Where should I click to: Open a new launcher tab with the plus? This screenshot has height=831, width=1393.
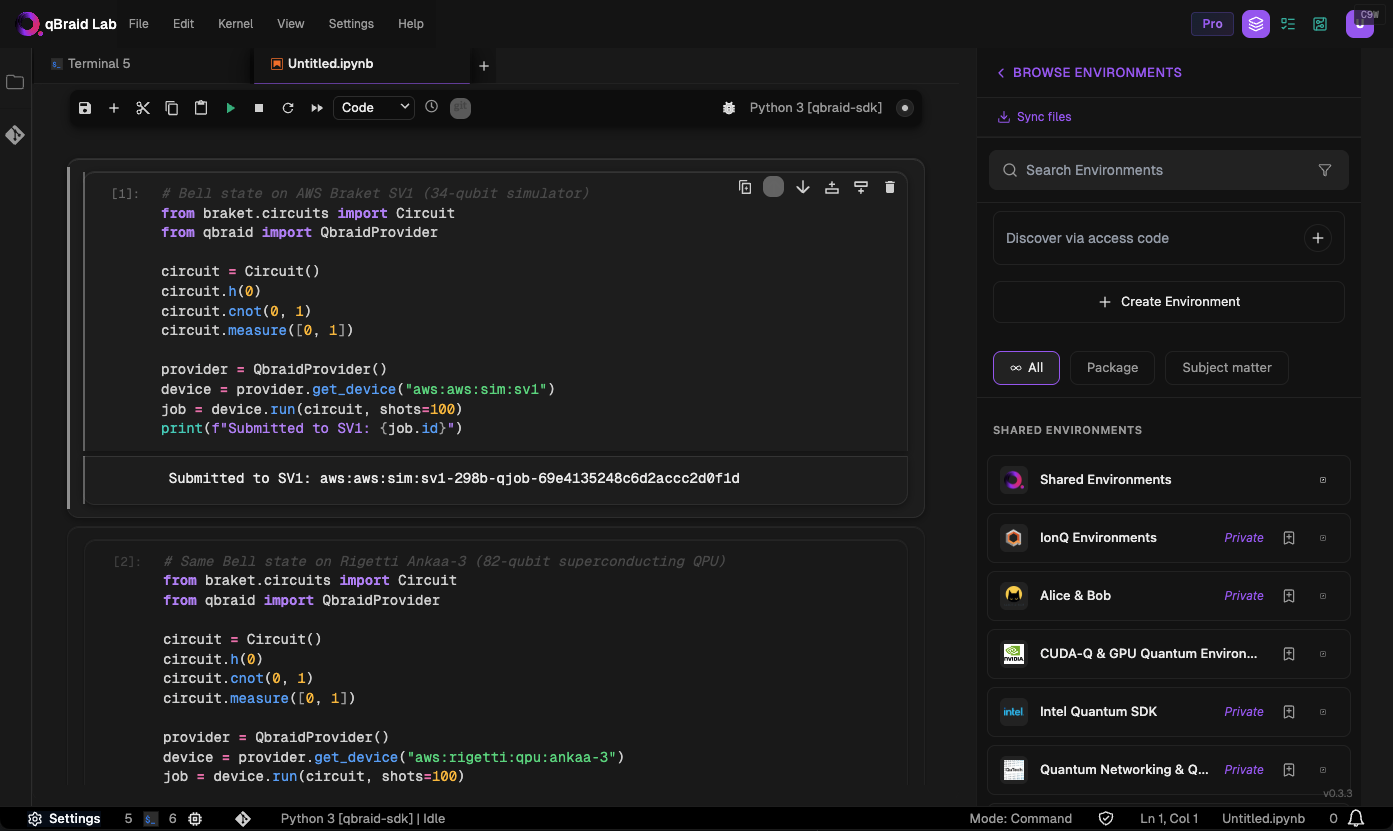coord(484,66)
